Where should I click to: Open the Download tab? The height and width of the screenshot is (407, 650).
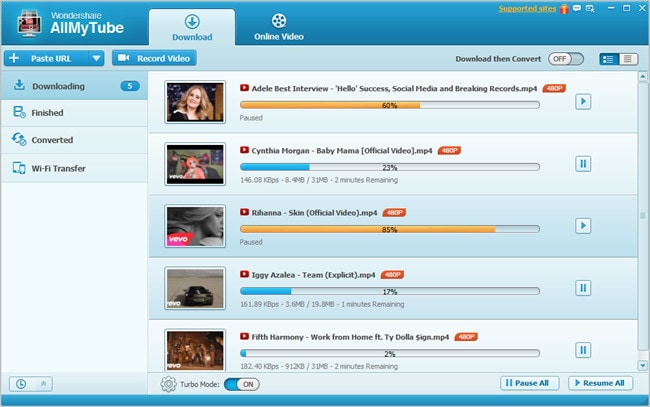point(192,27)
